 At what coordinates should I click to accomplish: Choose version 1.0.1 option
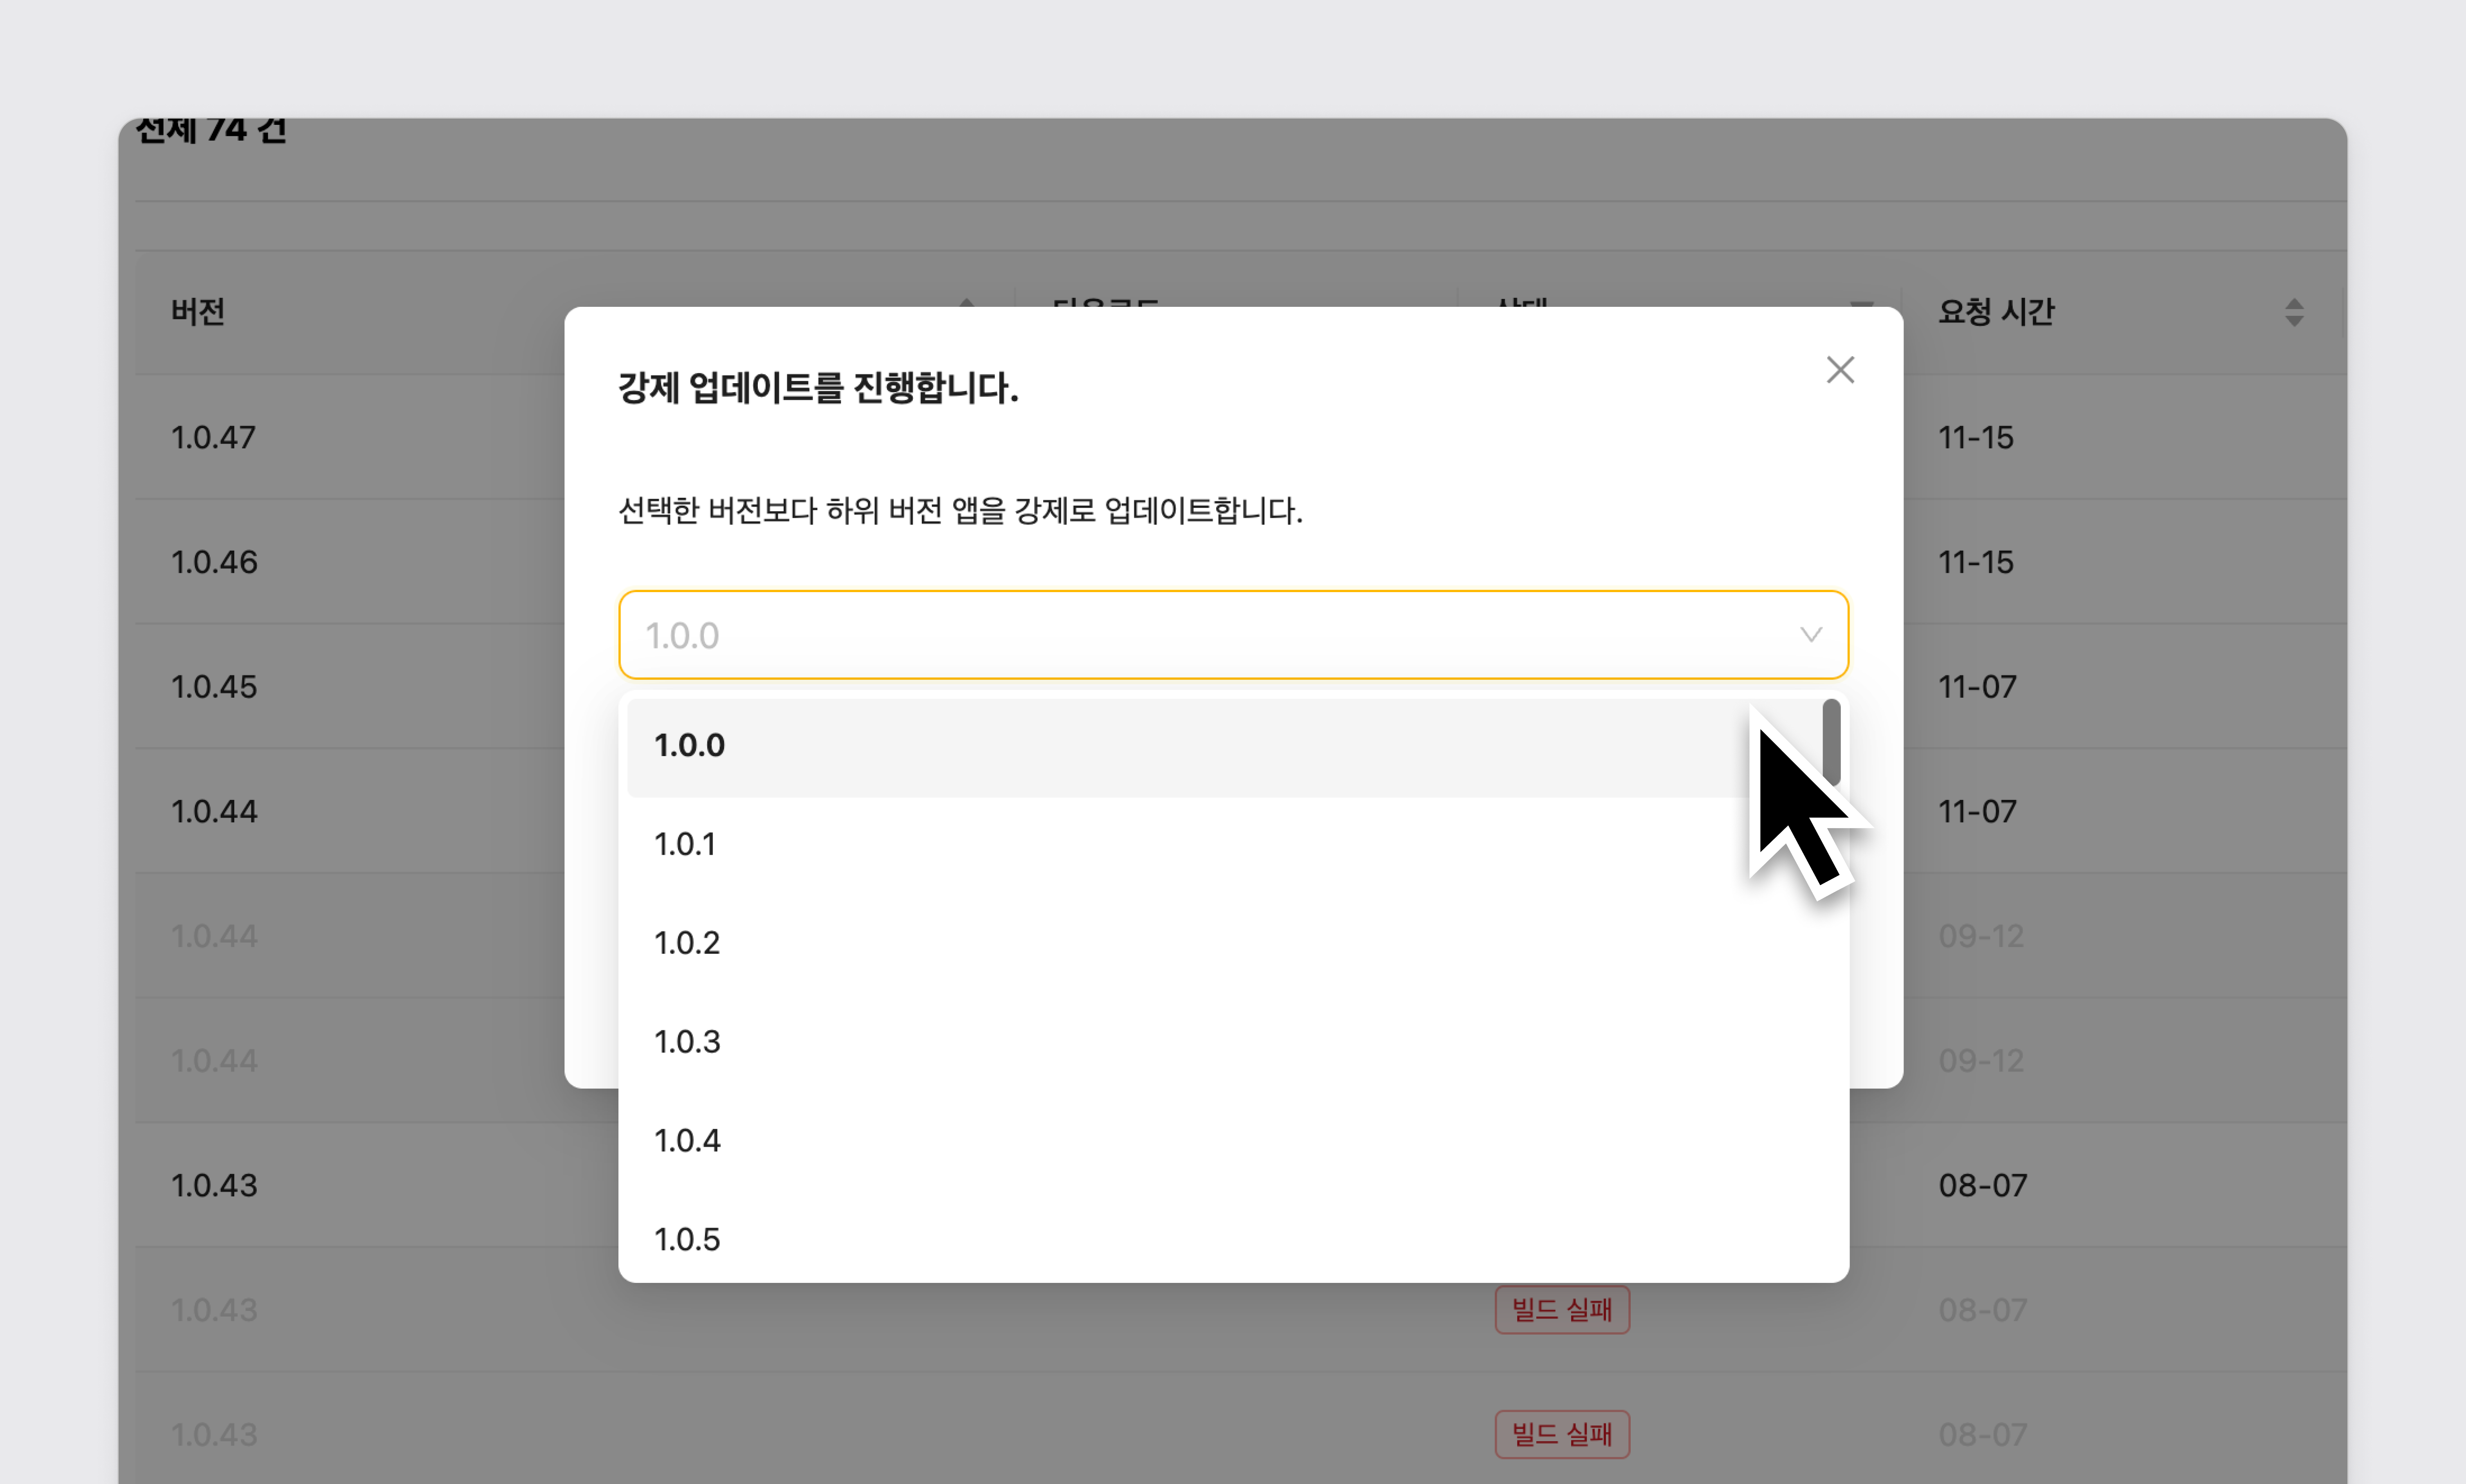685,844
